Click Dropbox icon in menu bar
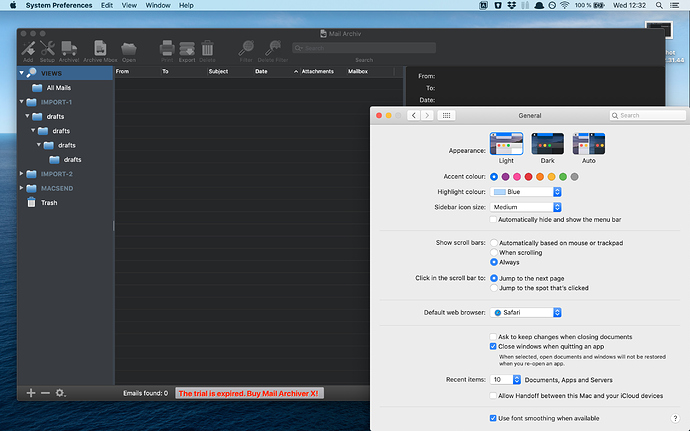Screen dimensions: 690x431 511,5
